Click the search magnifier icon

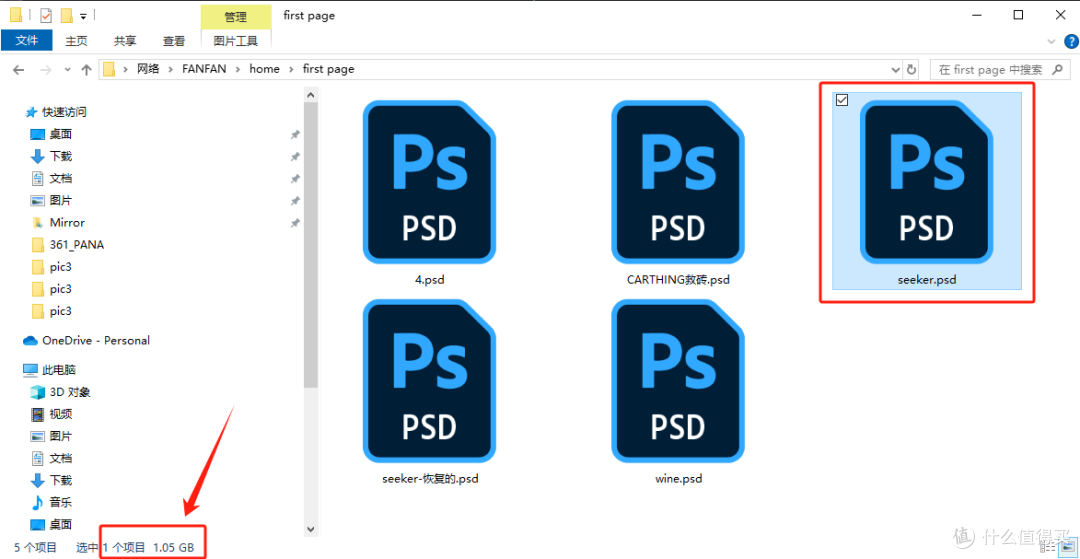(x=1059, y=69)
